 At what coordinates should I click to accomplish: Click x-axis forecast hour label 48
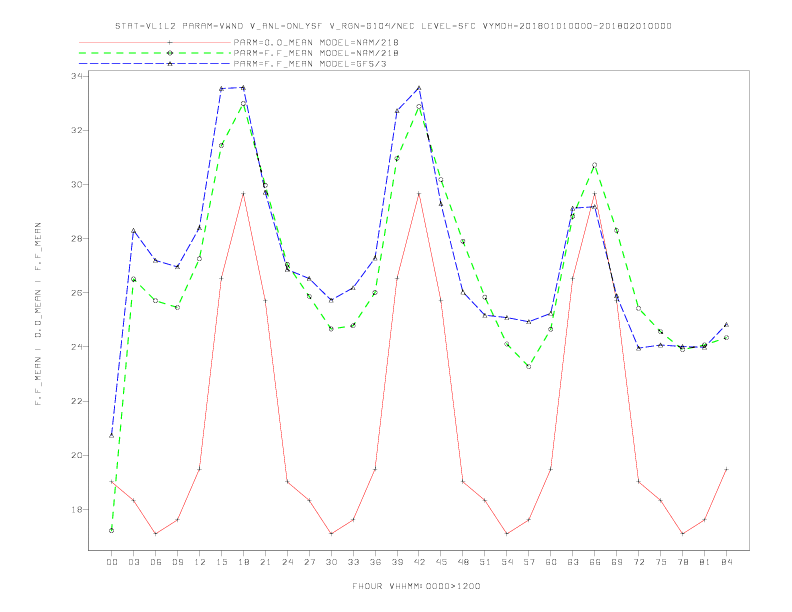(463, 562)
